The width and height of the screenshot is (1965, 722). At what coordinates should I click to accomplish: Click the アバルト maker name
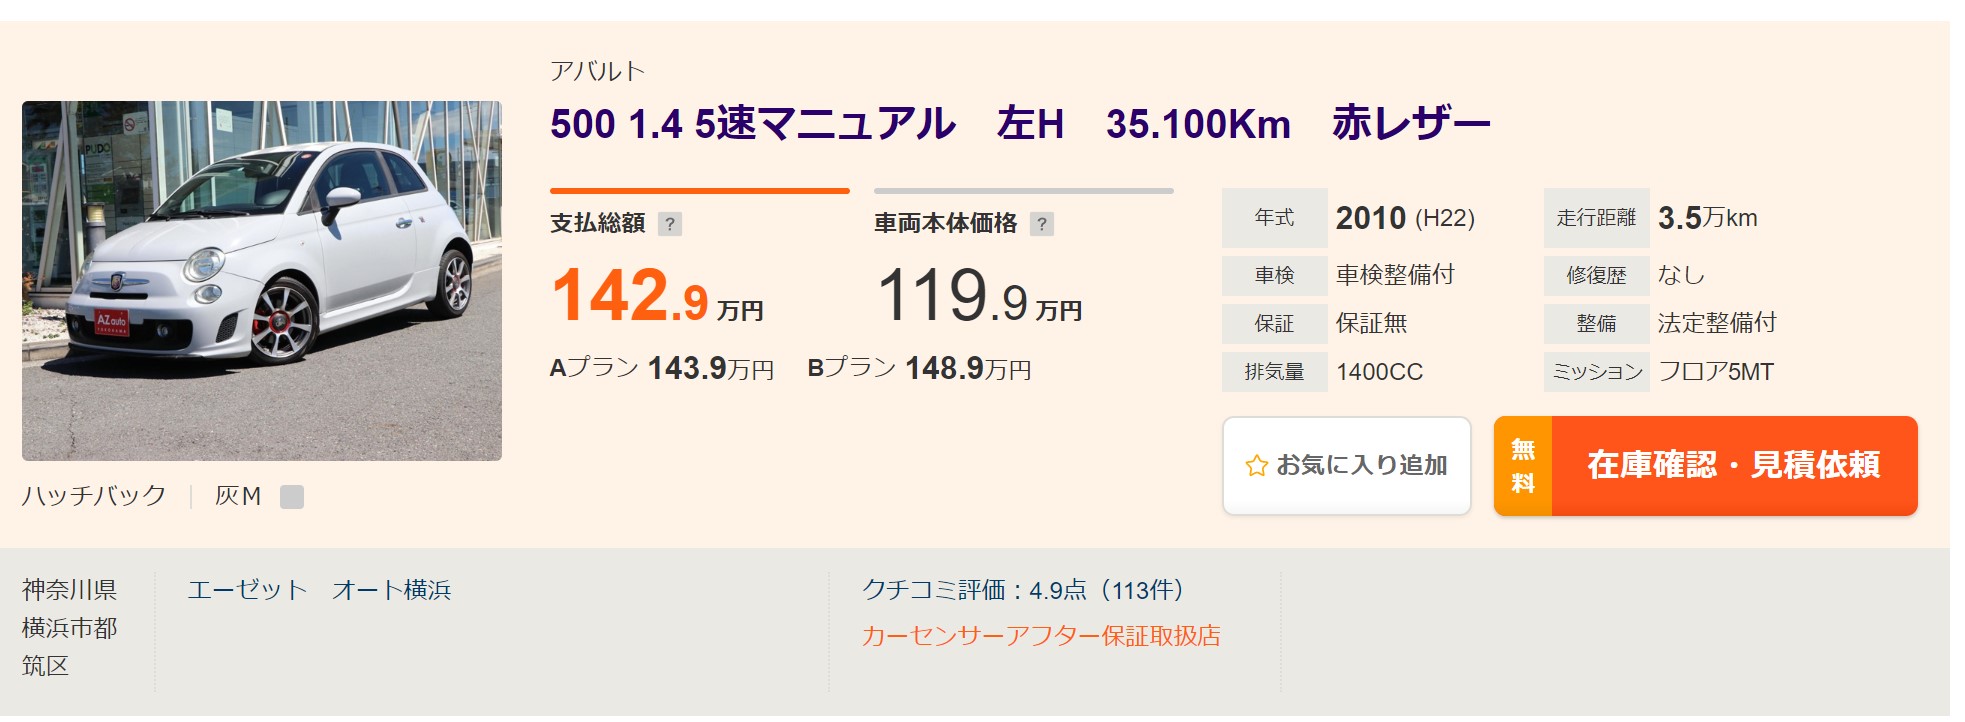click(597, 71)
